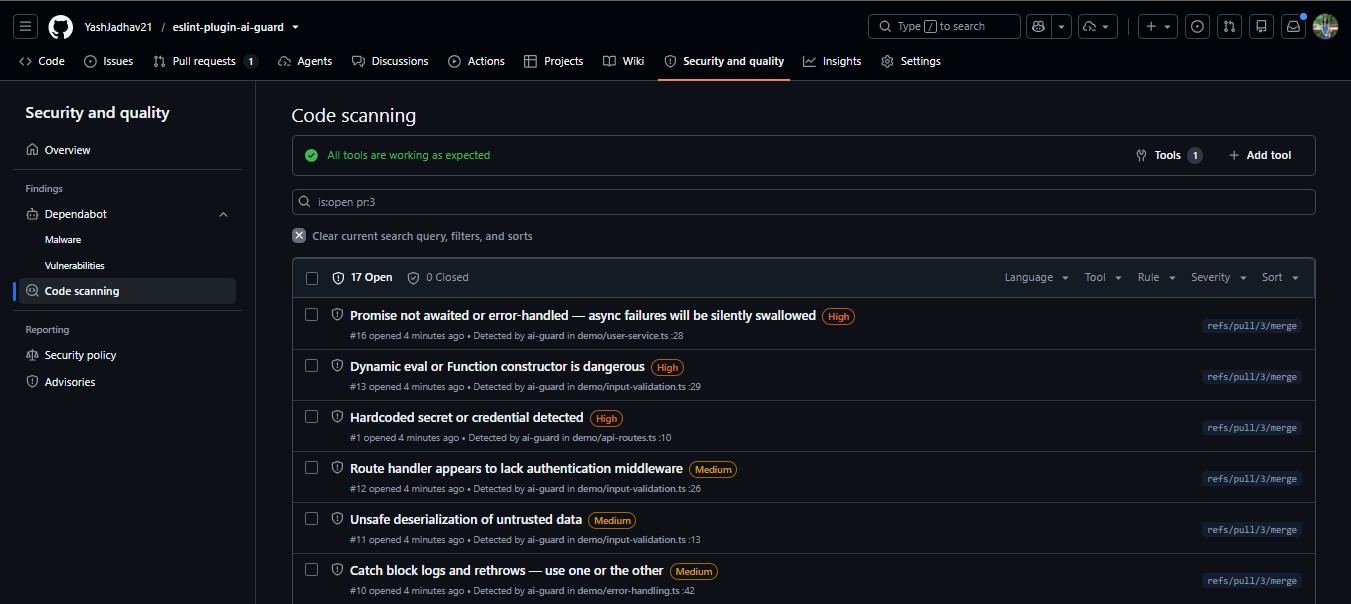The width and height of the screenshot is (1351, 604).
Task: Go to GitHub home via Octocat logo
Action: (x=61, y=27)
